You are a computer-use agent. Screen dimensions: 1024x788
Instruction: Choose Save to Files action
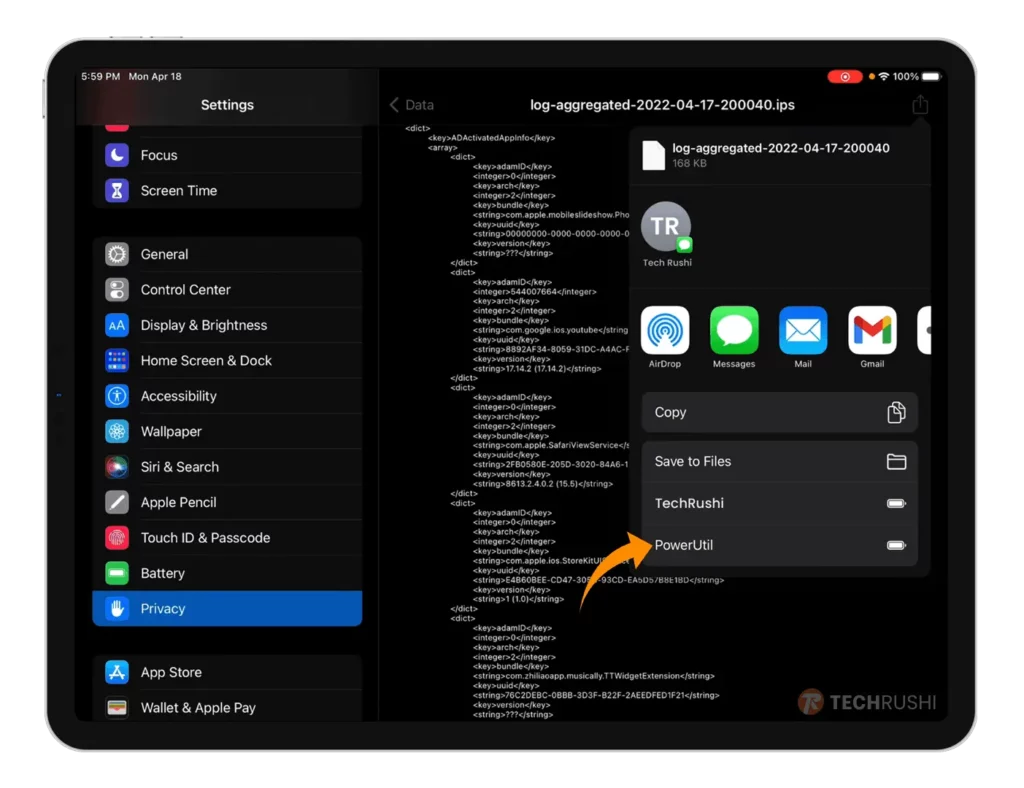click(x=780, y=462)
